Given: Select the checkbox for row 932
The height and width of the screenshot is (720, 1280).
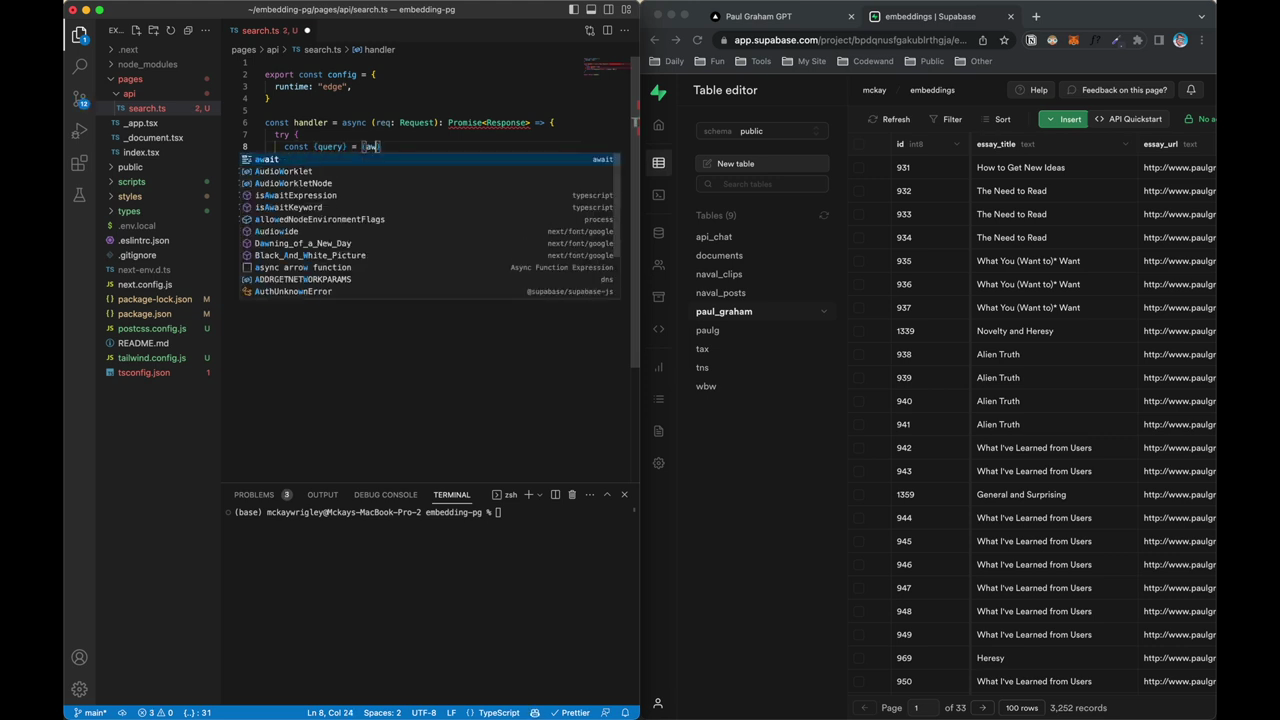Looking at the screenshot, I should [x=859, y=191].
